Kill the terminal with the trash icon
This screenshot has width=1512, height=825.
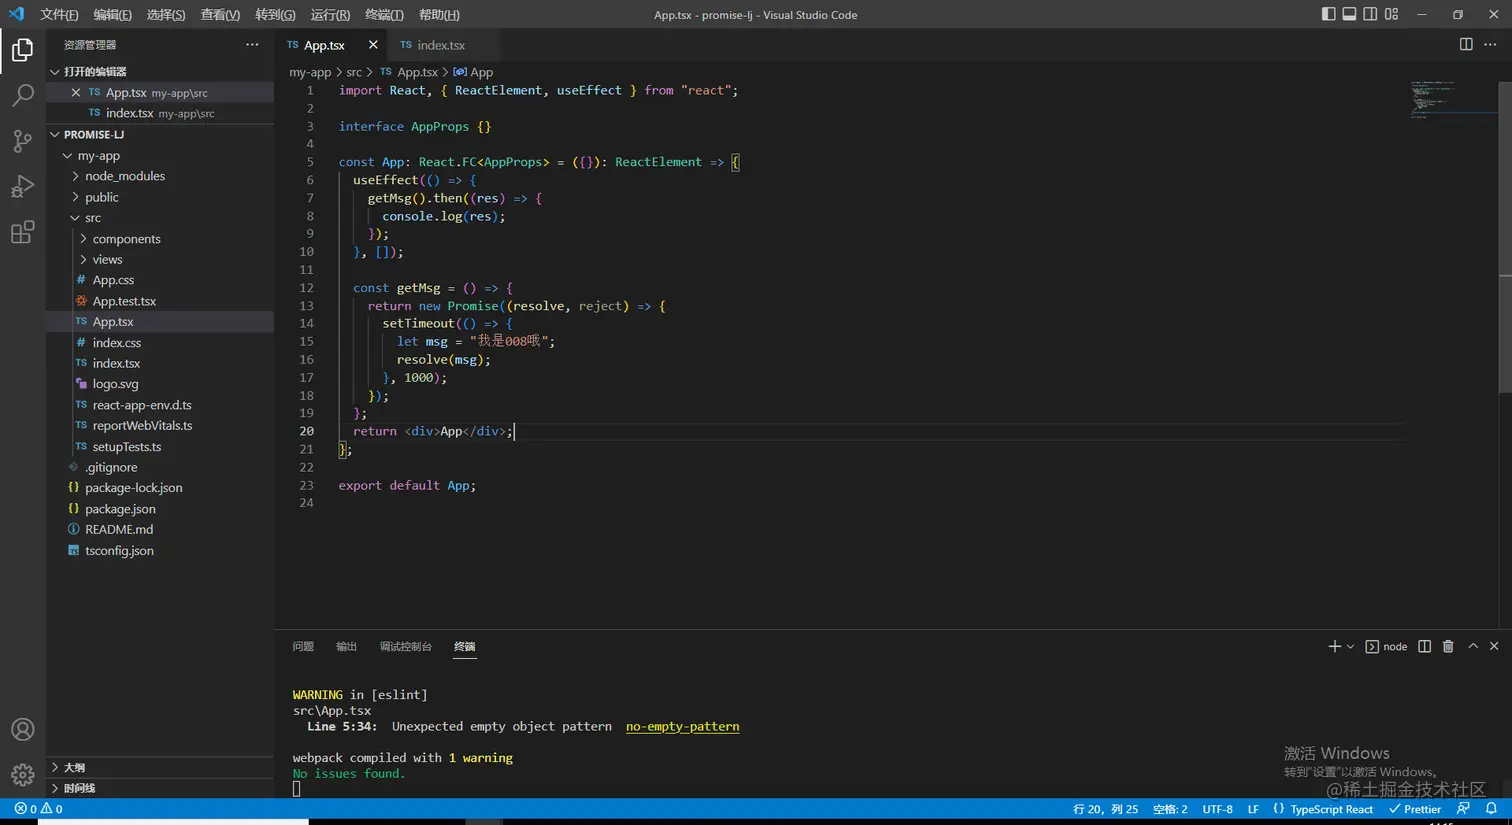[x=1448, y=646]
